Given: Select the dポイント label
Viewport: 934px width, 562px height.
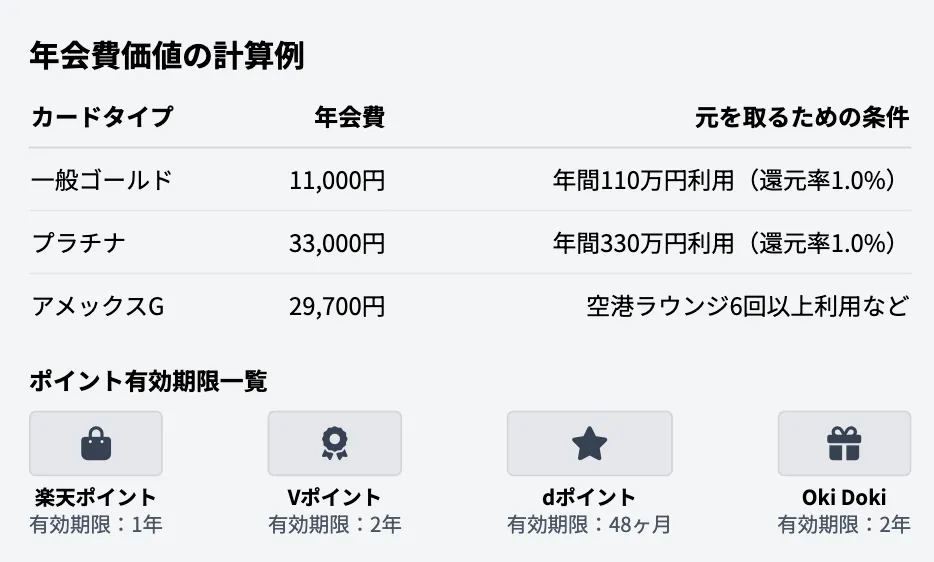Looking at the screenshot, I should pyautogui.click(x=589, y=497).
